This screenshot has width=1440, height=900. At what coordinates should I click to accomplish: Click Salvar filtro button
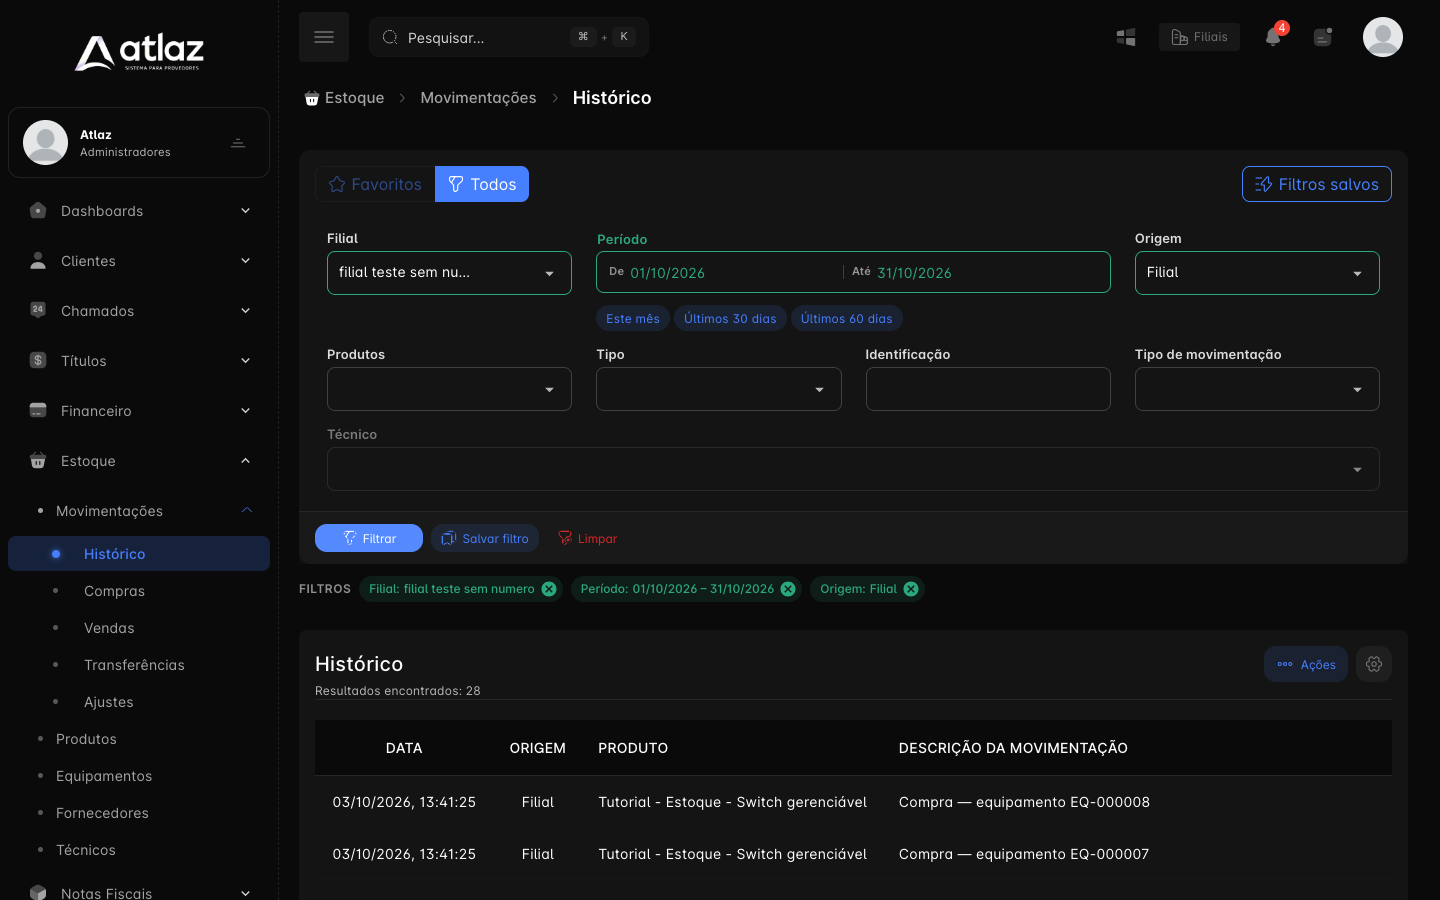tap(485, 538)
